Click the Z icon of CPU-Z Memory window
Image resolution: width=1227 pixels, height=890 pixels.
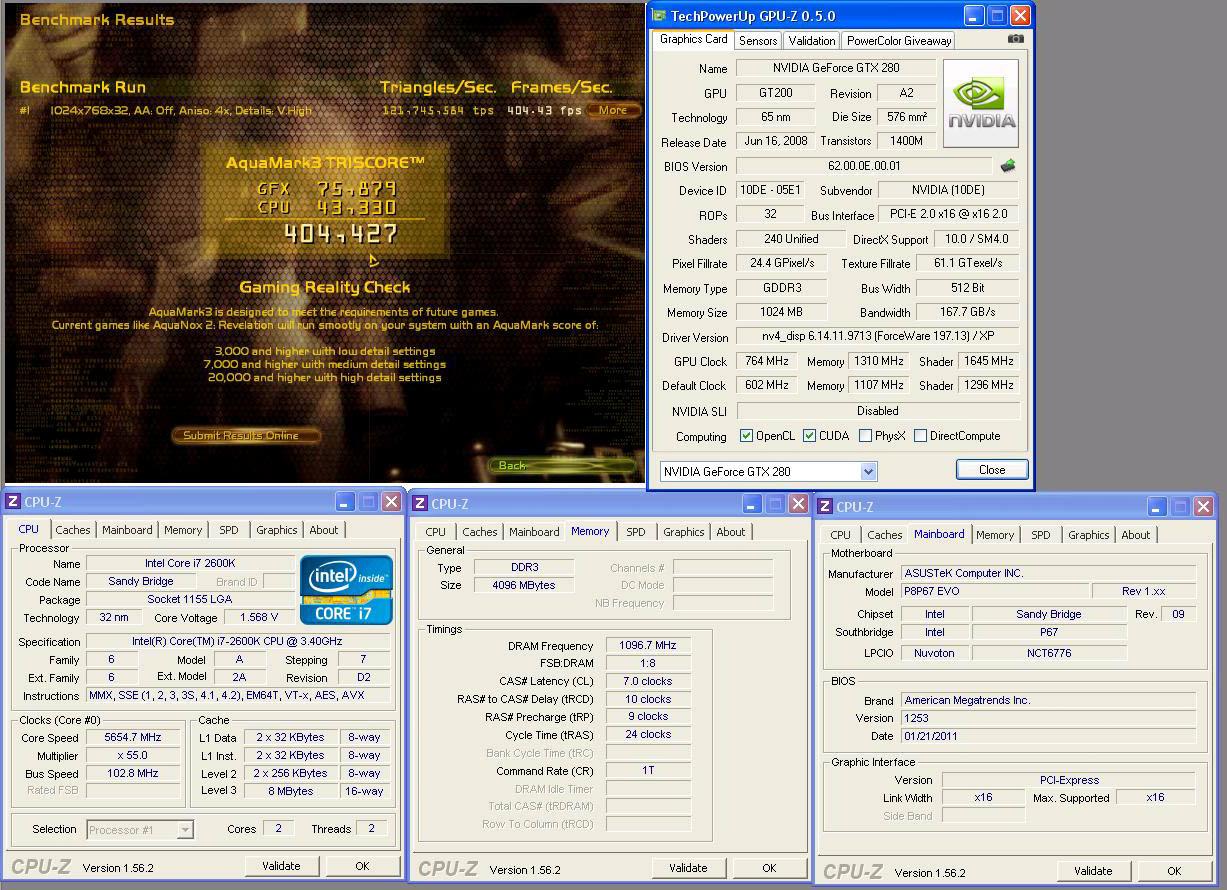point(420,504)
